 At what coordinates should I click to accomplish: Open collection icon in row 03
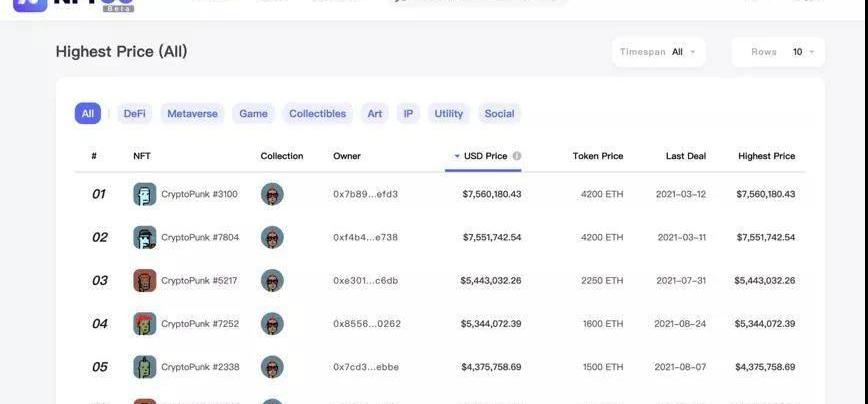(272, 280)
